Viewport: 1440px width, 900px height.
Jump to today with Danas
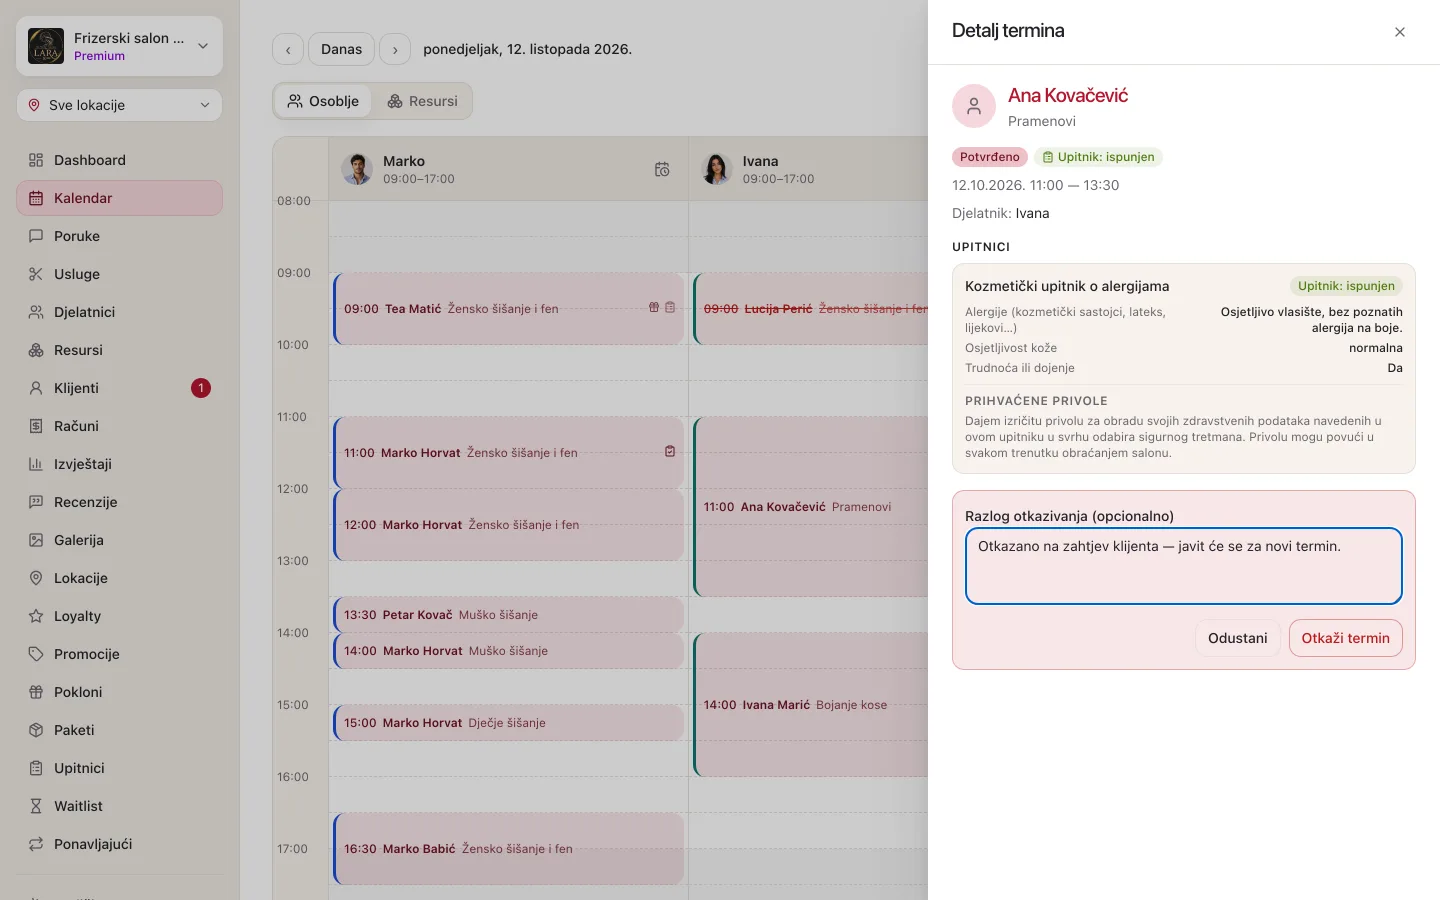pyautogui.click(x=341, y=49)
